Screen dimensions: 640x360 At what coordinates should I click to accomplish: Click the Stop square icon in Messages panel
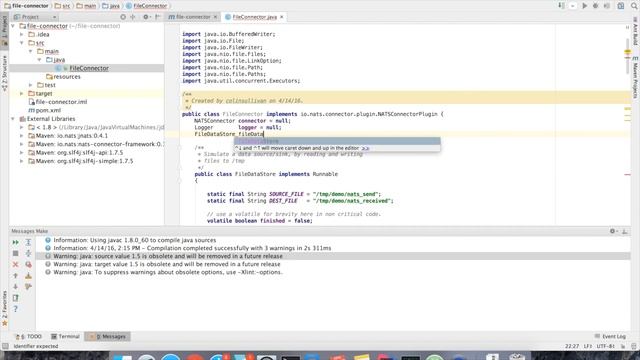pyautogui.click(x=16, y=253)
